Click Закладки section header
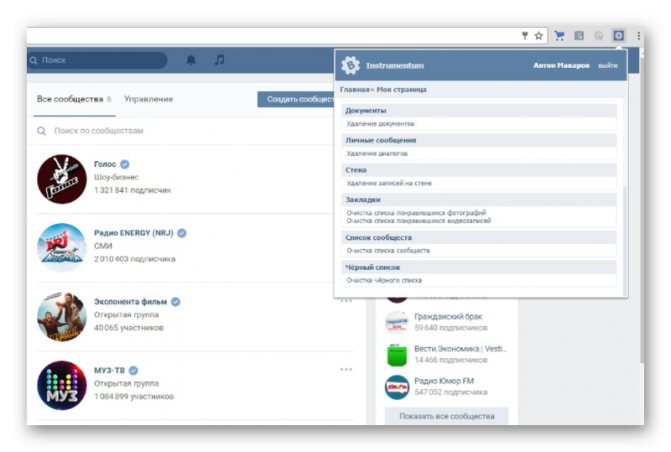The height and width of the screenshot is (452, 671). (x=479, y=199)
